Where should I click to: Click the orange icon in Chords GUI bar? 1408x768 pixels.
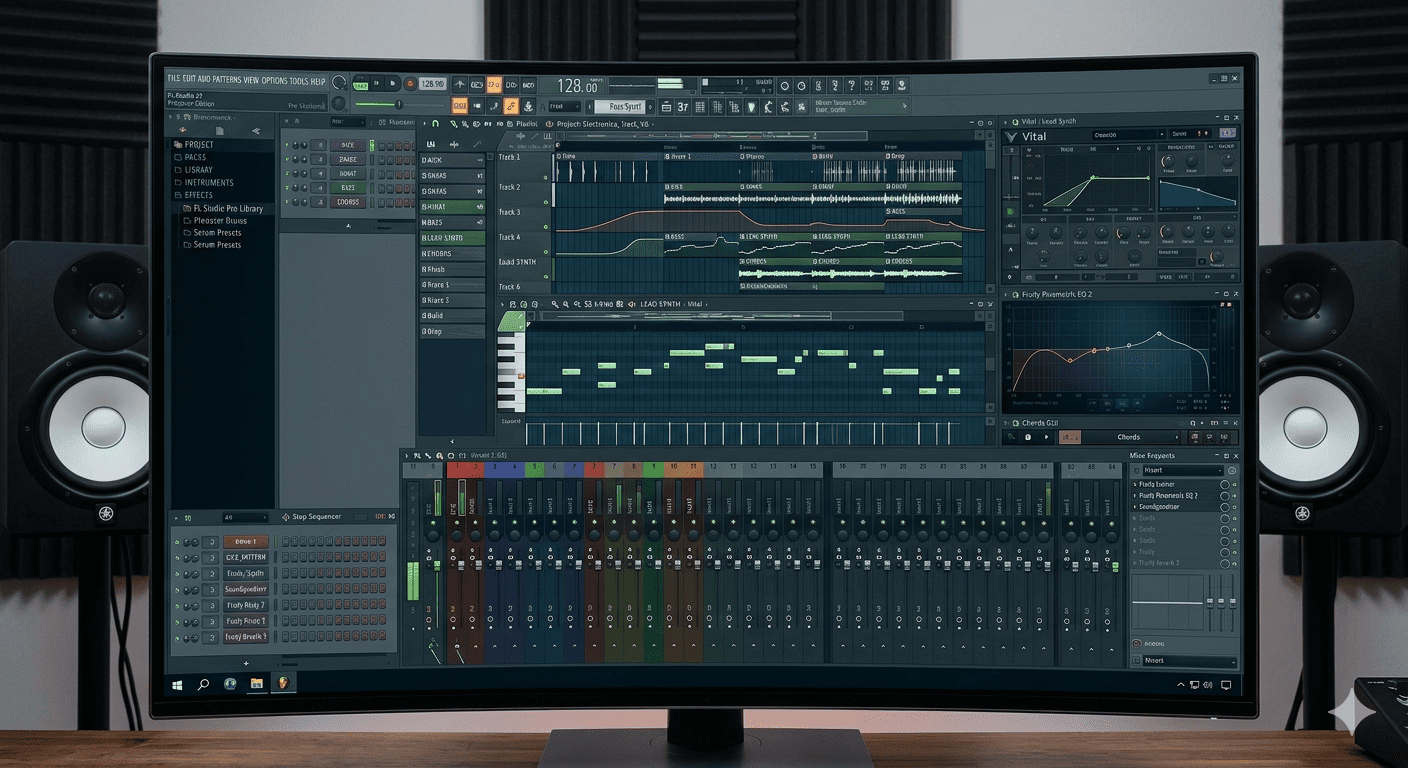click(1069, 437)
